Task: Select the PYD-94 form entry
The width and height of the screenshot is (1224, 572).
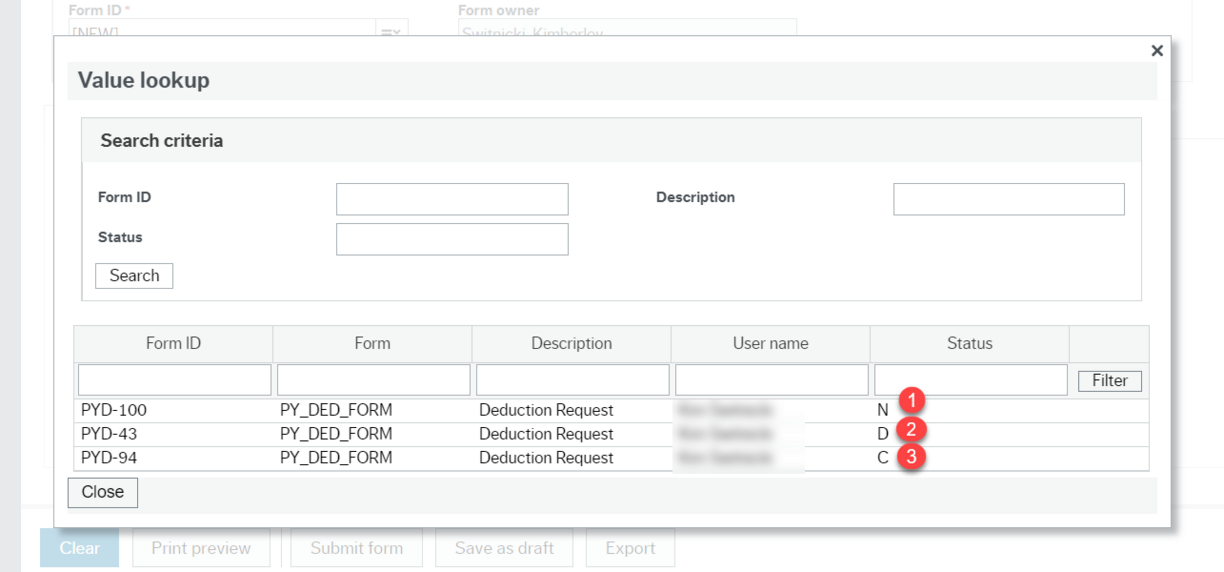Action: [109, 458]
